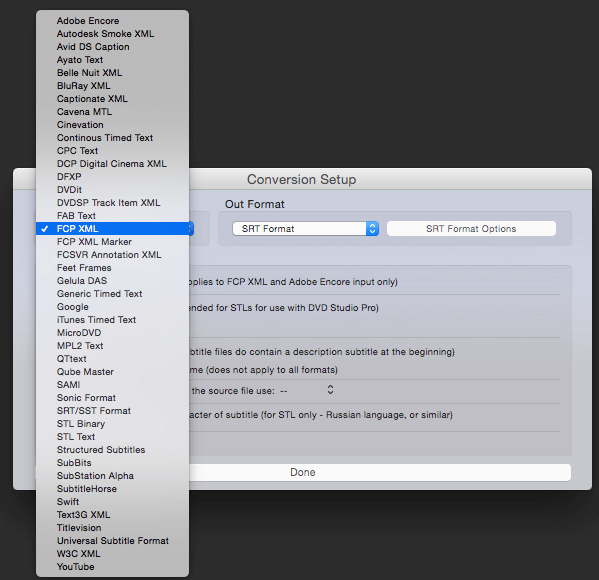This screenshot has height=580, width=599.
Task: Select MPL2 Text format
Action: (112, 345)
